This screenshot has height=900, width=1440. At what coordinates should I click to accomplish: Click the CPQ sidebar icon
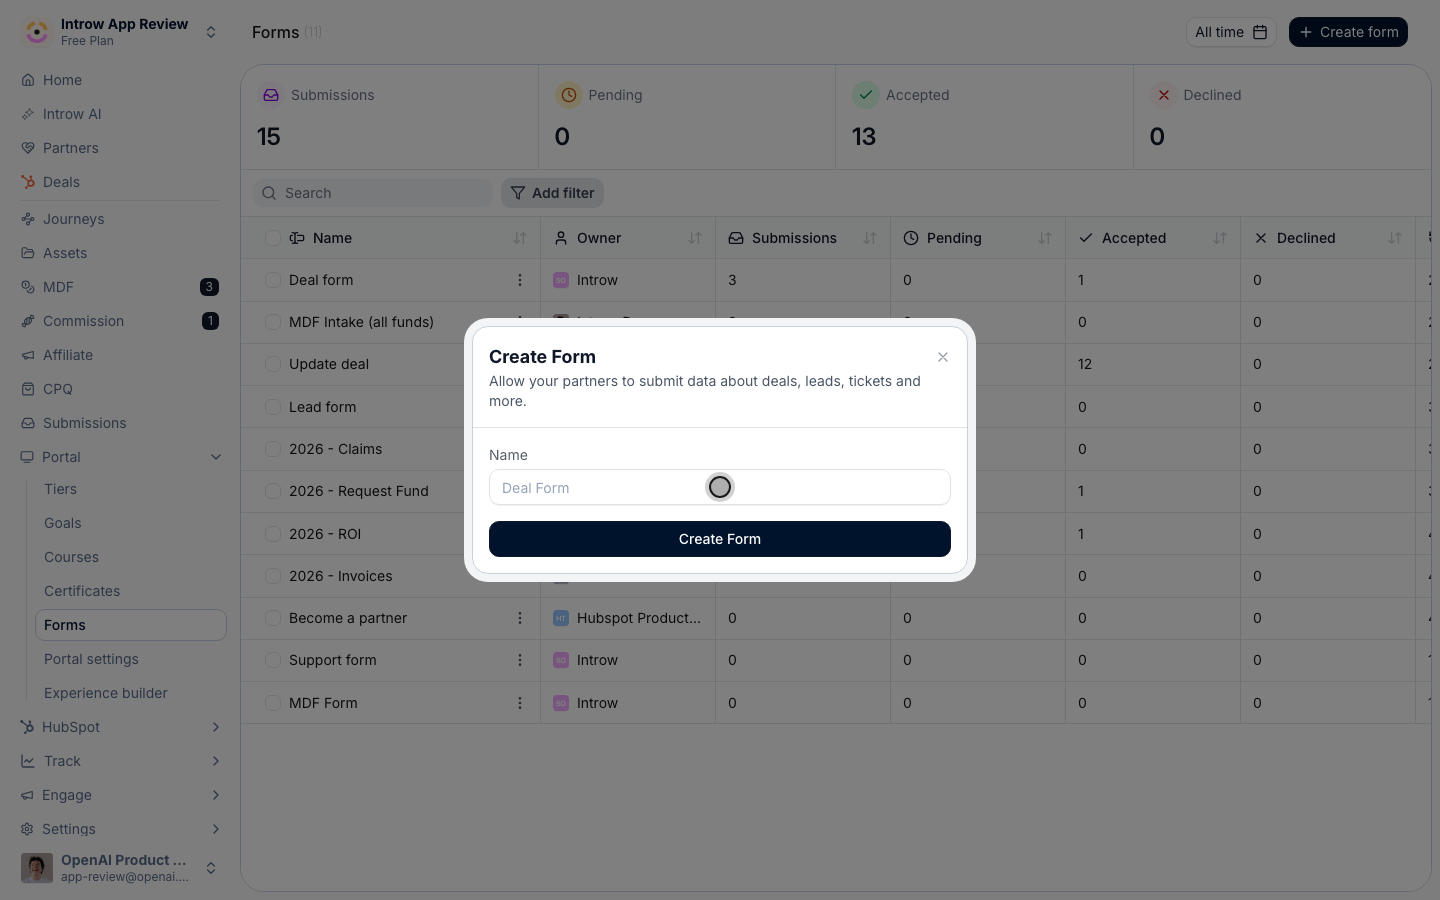[x=28, y=389]
